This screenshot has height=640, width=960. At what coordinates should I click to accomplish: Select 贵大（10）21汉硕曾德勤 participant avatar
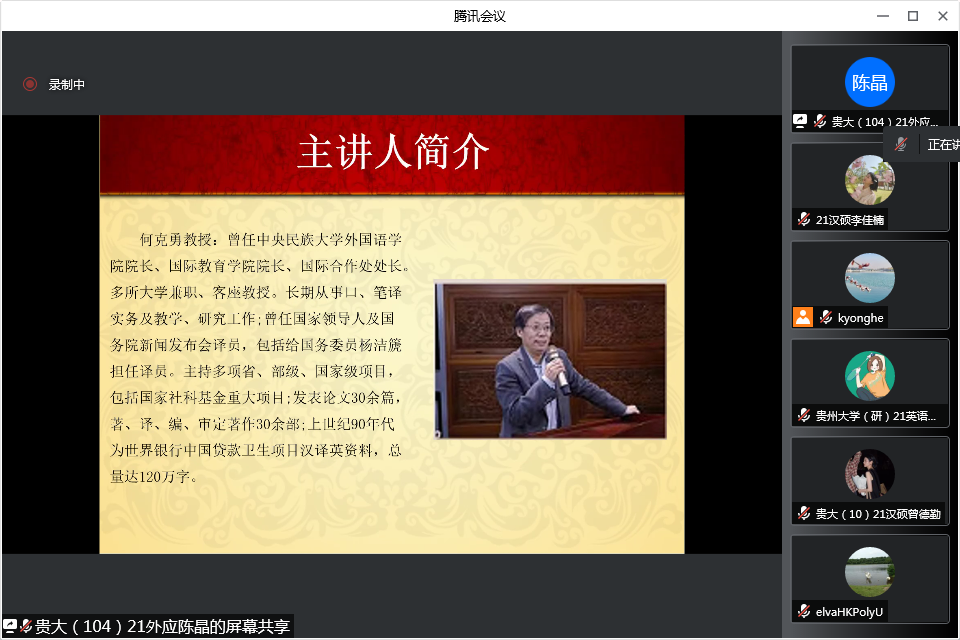coord(869,474)
